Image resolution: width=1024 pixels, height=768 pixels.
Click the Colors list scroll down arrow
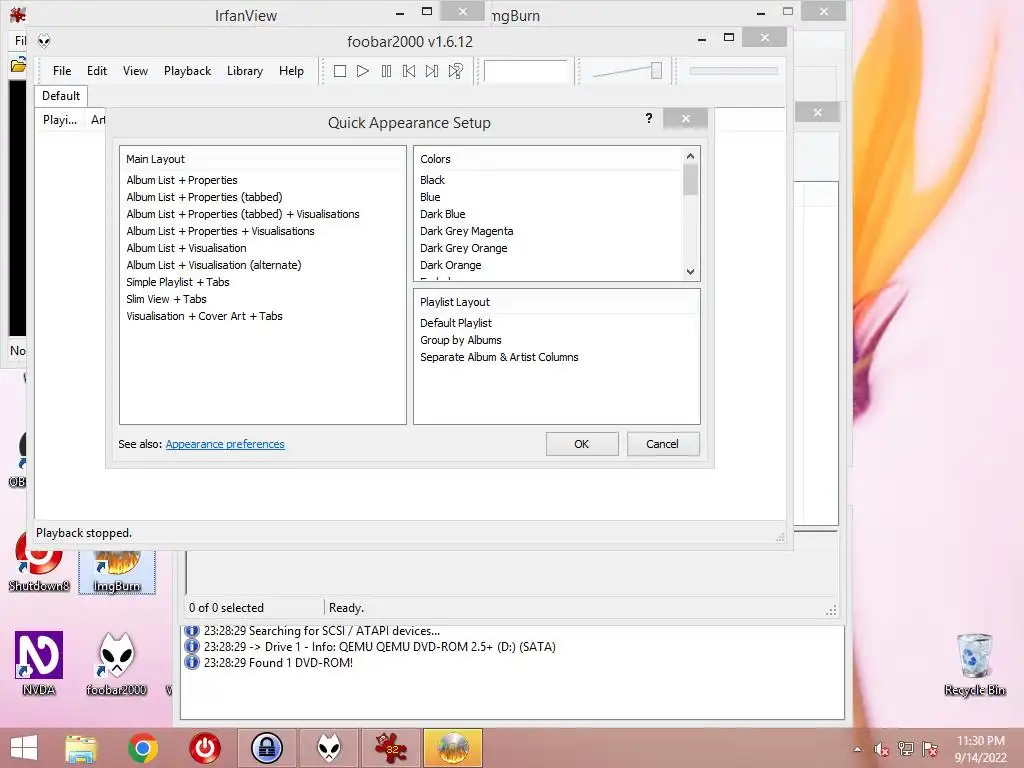[690, 272]
